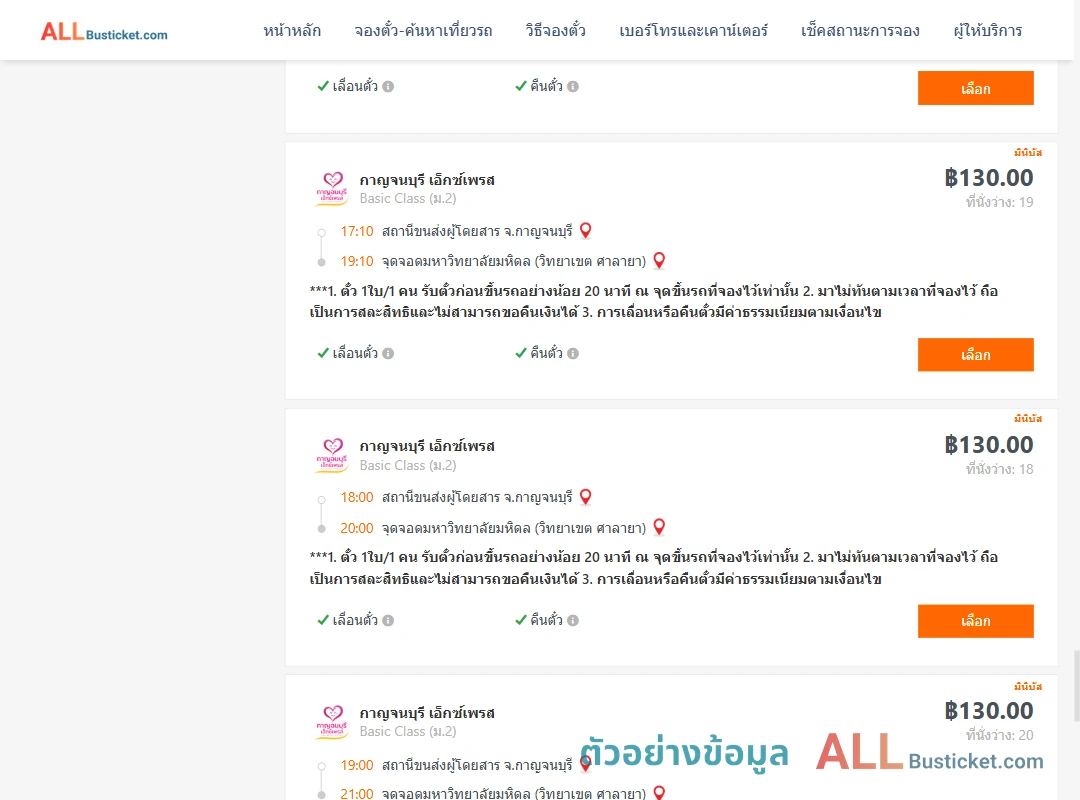Click คืนตั๋ว info icon in 17:10 trip
This screenshot has width=1080, height=800.
(573, 353)
